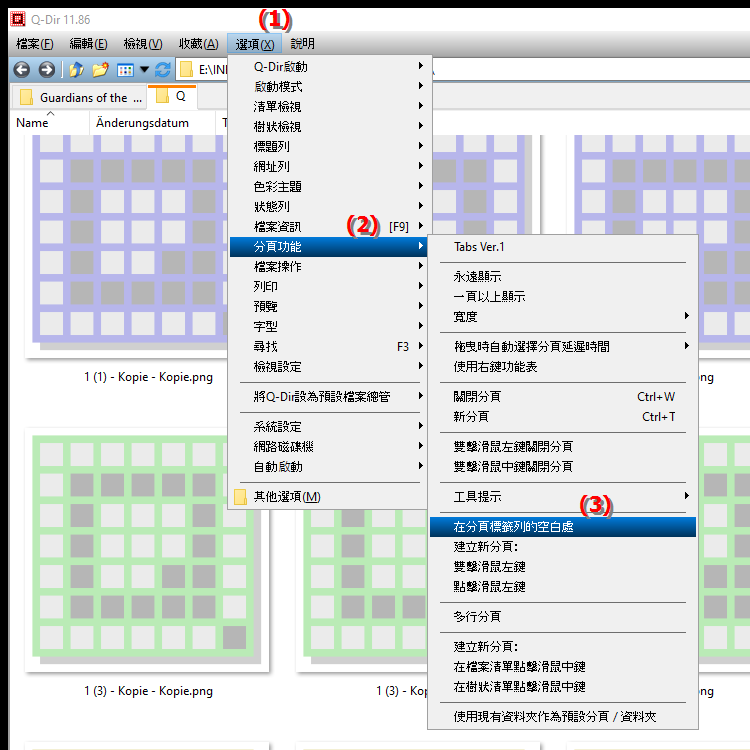Expand the Q-Dir啟動 submenu
Screen dimensions: 750x750
tap(330, 66)
